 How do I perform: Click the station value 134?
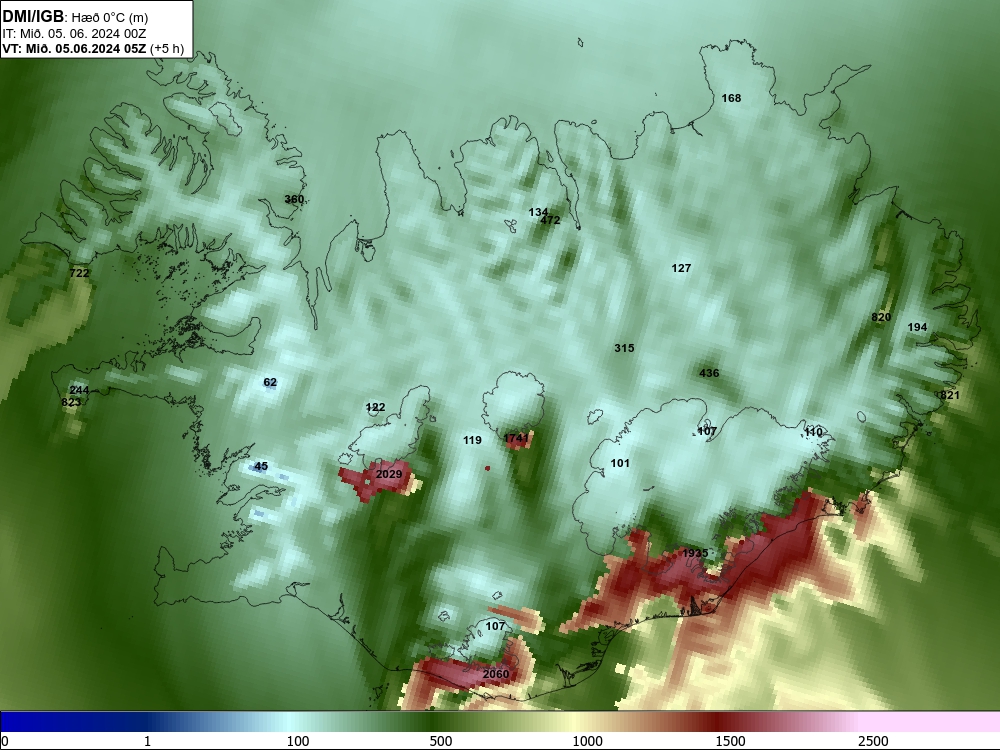[538, 212]
